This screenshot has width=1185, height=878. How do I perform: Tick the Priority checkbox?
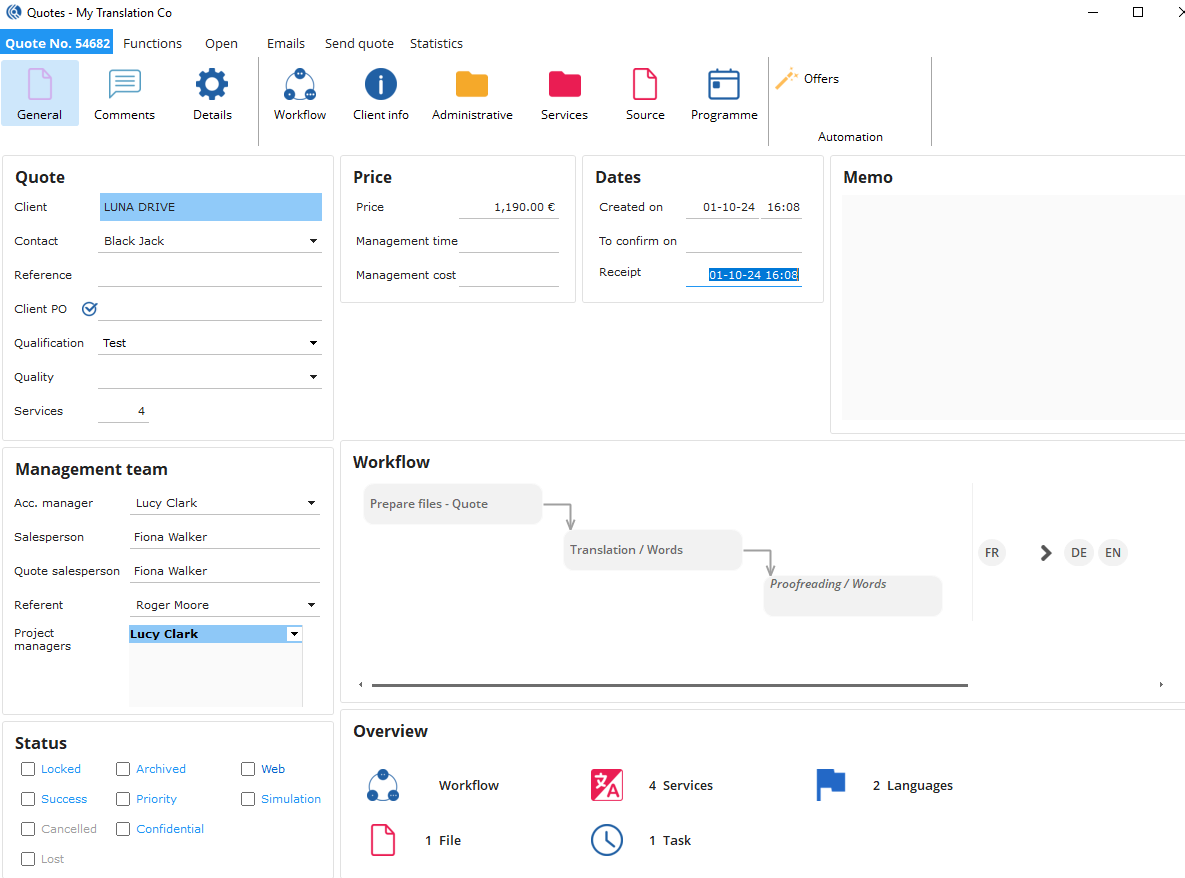pos(123,799)
